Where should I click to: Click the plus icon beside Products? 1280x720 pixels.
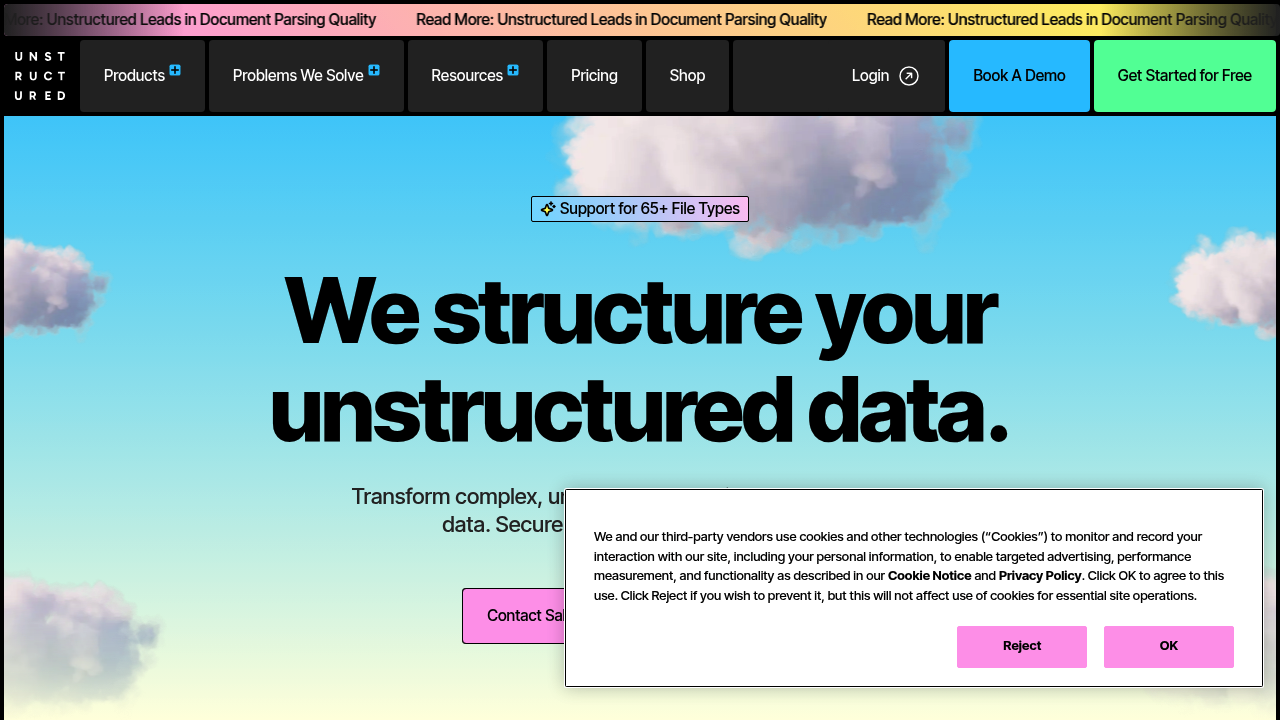(x=175, y=70)
